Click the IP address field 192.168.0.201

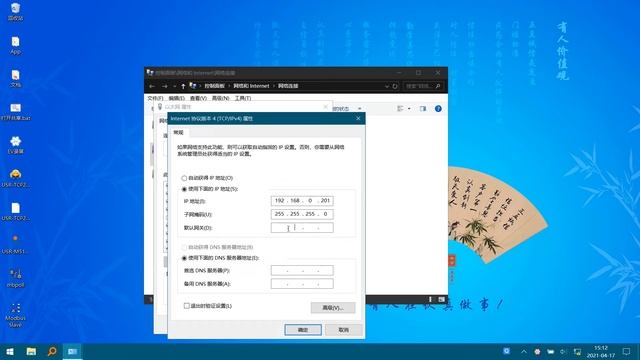[302, 201]
